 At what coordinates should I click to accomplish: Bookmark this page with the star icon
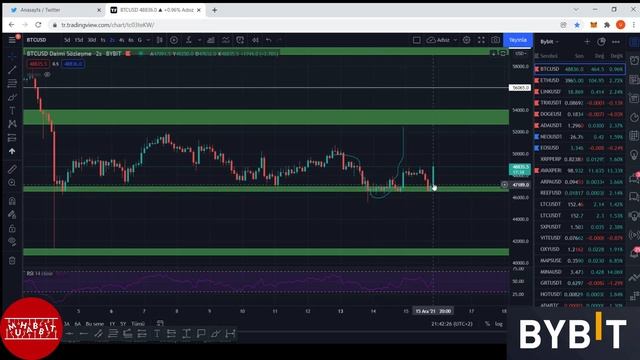coord(577,25)
